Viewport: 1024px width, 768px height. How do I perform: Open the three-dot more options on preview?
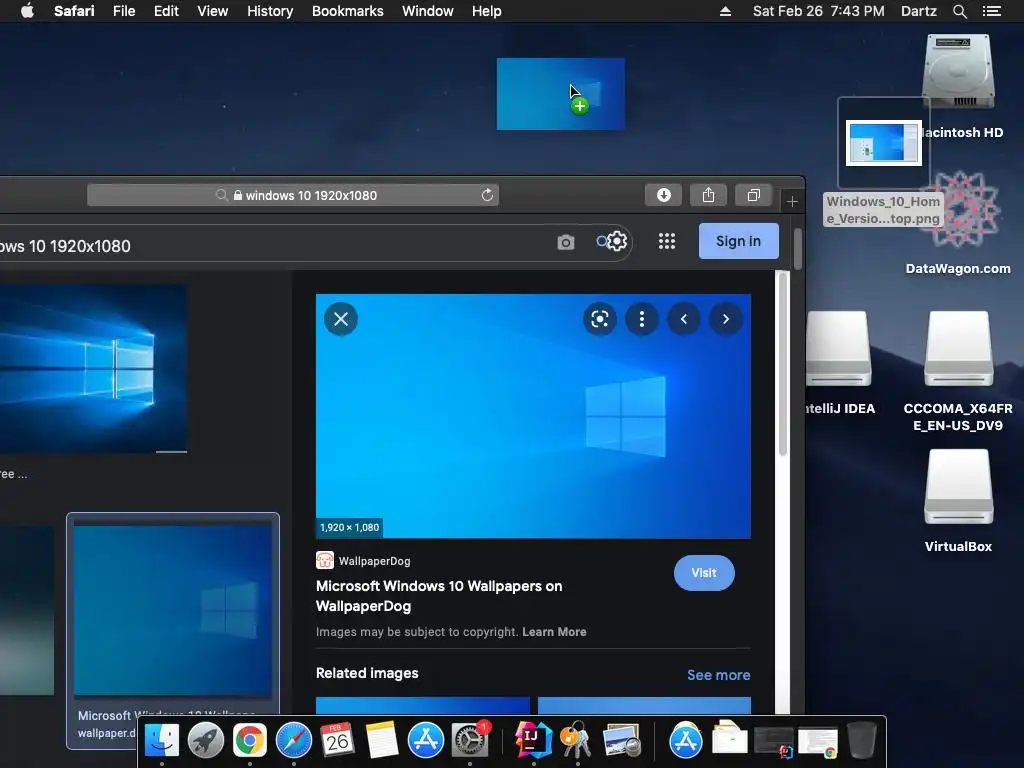[642, 319]
